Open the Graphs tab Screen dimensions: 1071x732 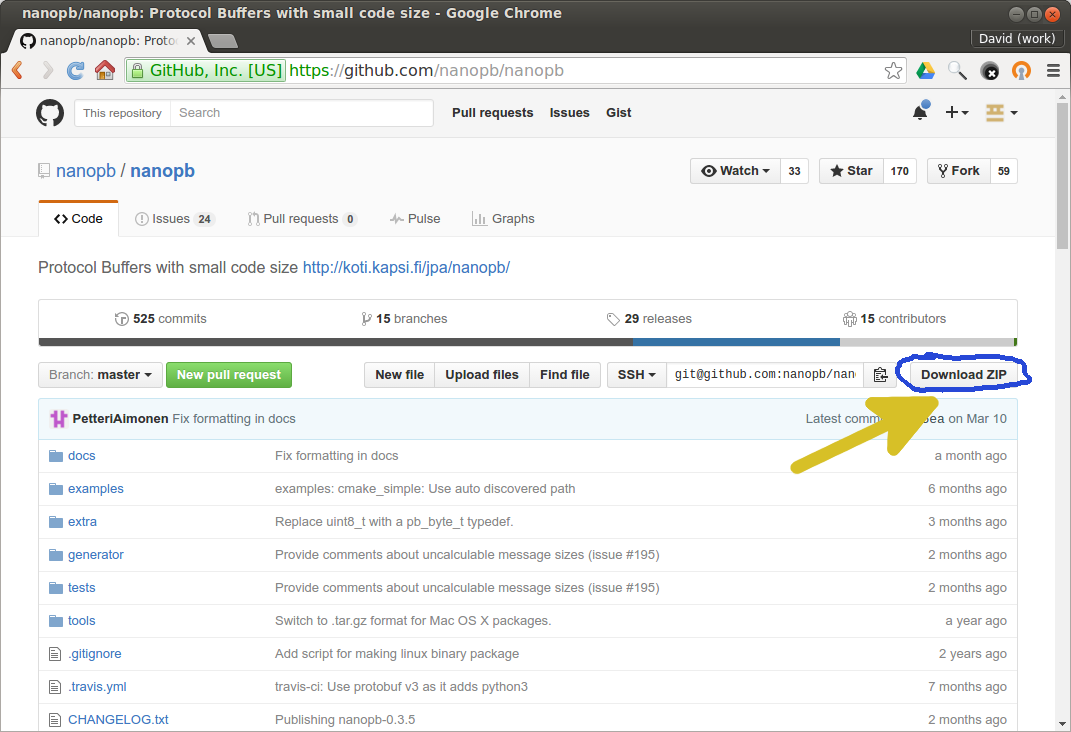click(x=503, y=219)
